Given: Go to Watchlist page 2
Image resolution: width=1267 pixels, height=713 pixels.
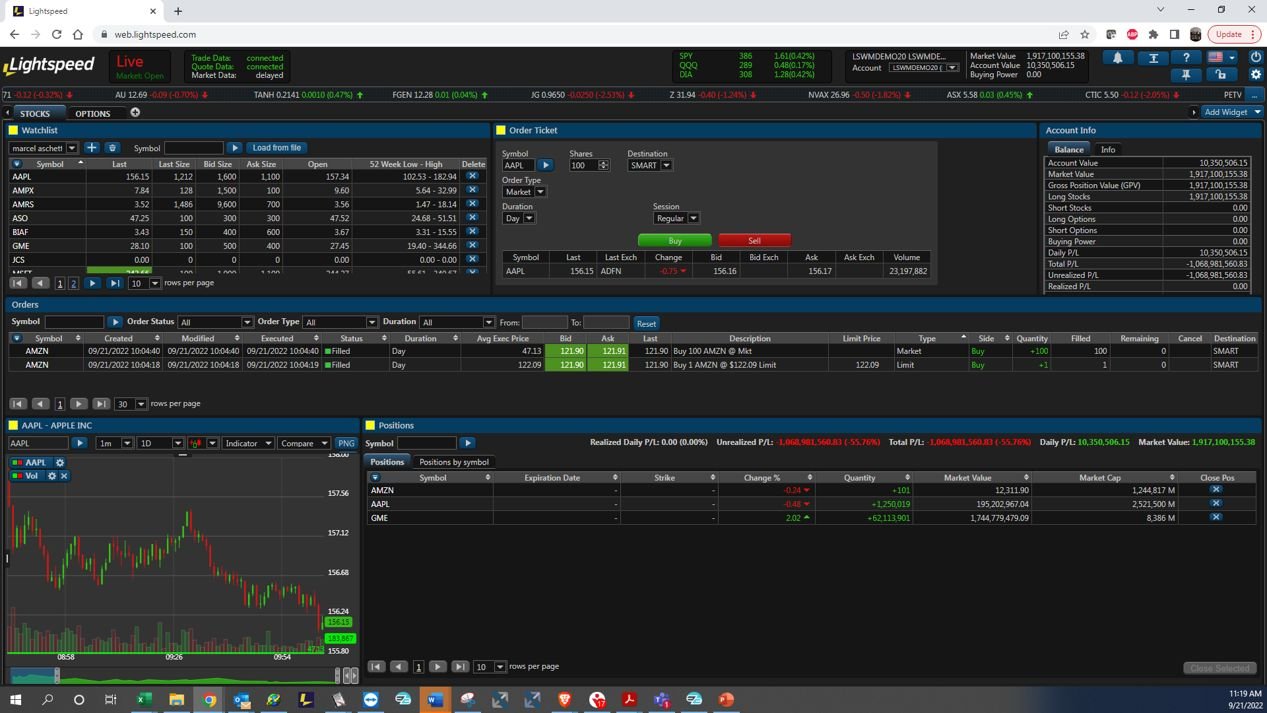Looking at the screenshot, I should (x=73, y=284).
